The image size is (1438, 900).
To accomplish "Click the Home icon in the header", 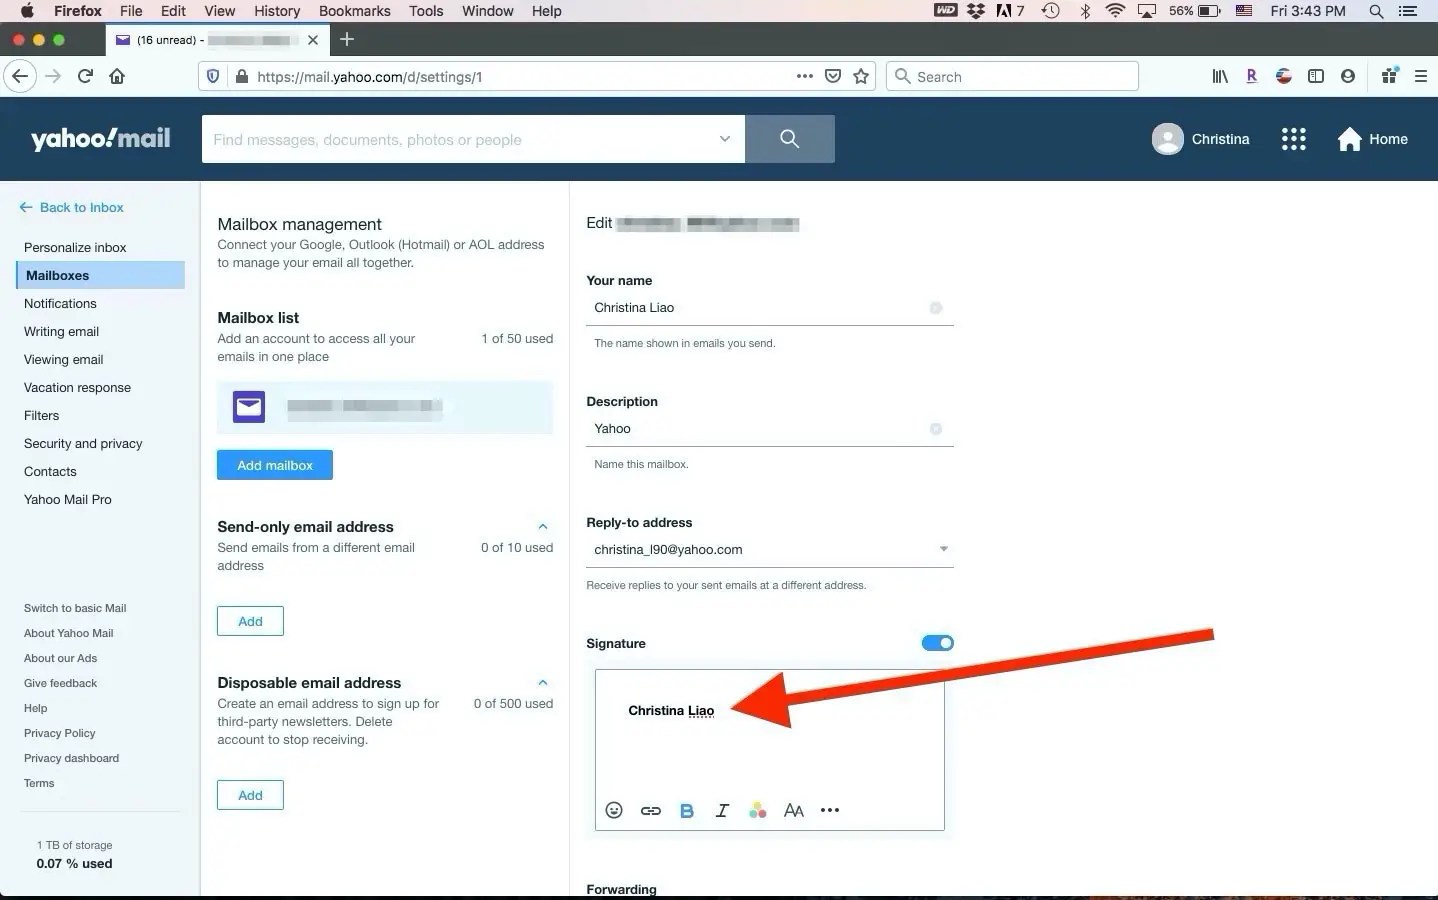I will [x=1350, y=139].
